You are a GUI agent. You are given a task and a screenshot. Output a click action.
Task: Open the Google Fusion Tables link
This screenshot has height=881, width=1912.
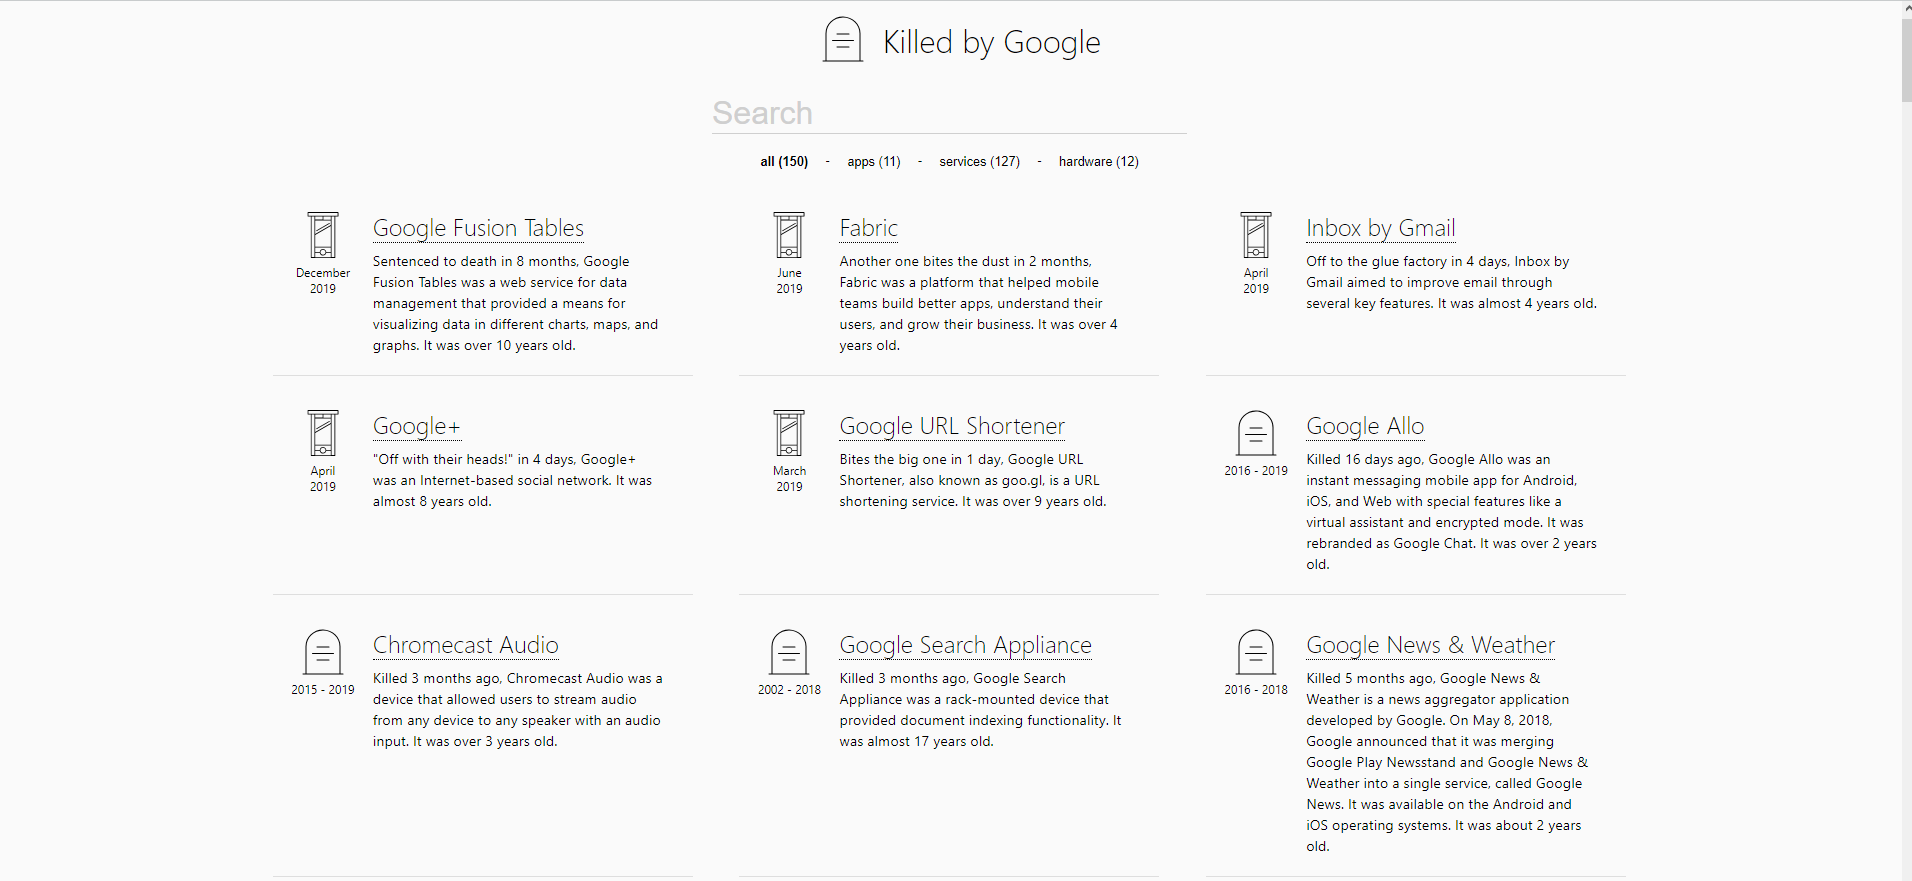point(478,228)
